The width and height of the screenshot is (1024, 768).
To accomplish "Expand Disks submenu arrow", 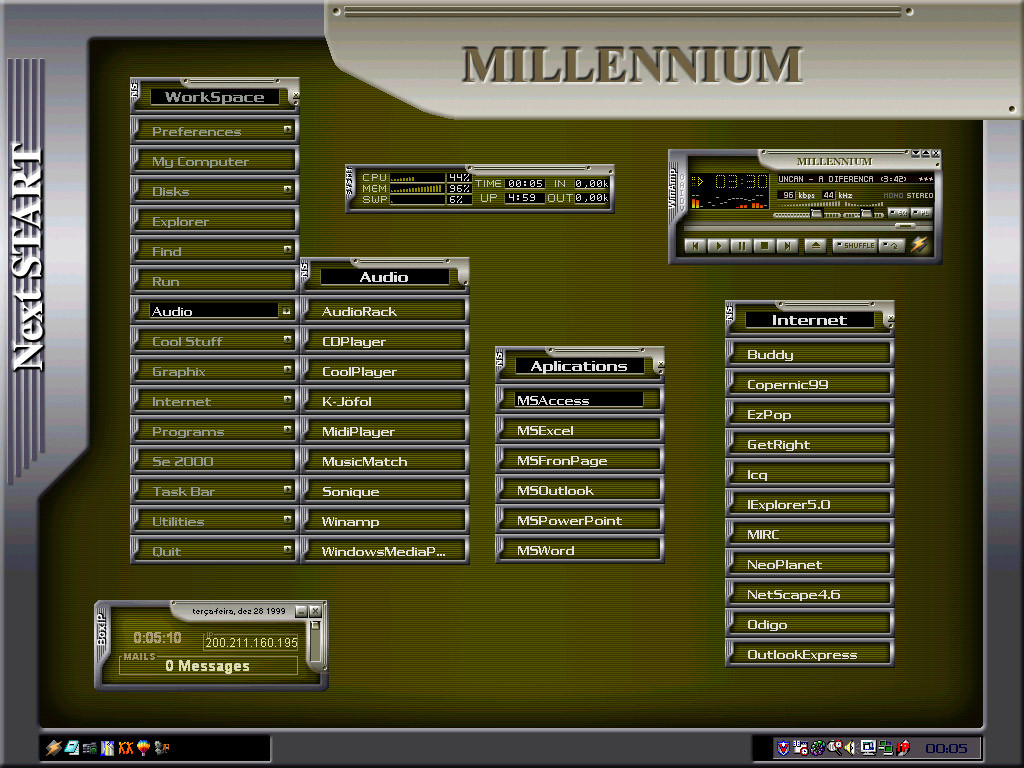I will click(287, 189).
